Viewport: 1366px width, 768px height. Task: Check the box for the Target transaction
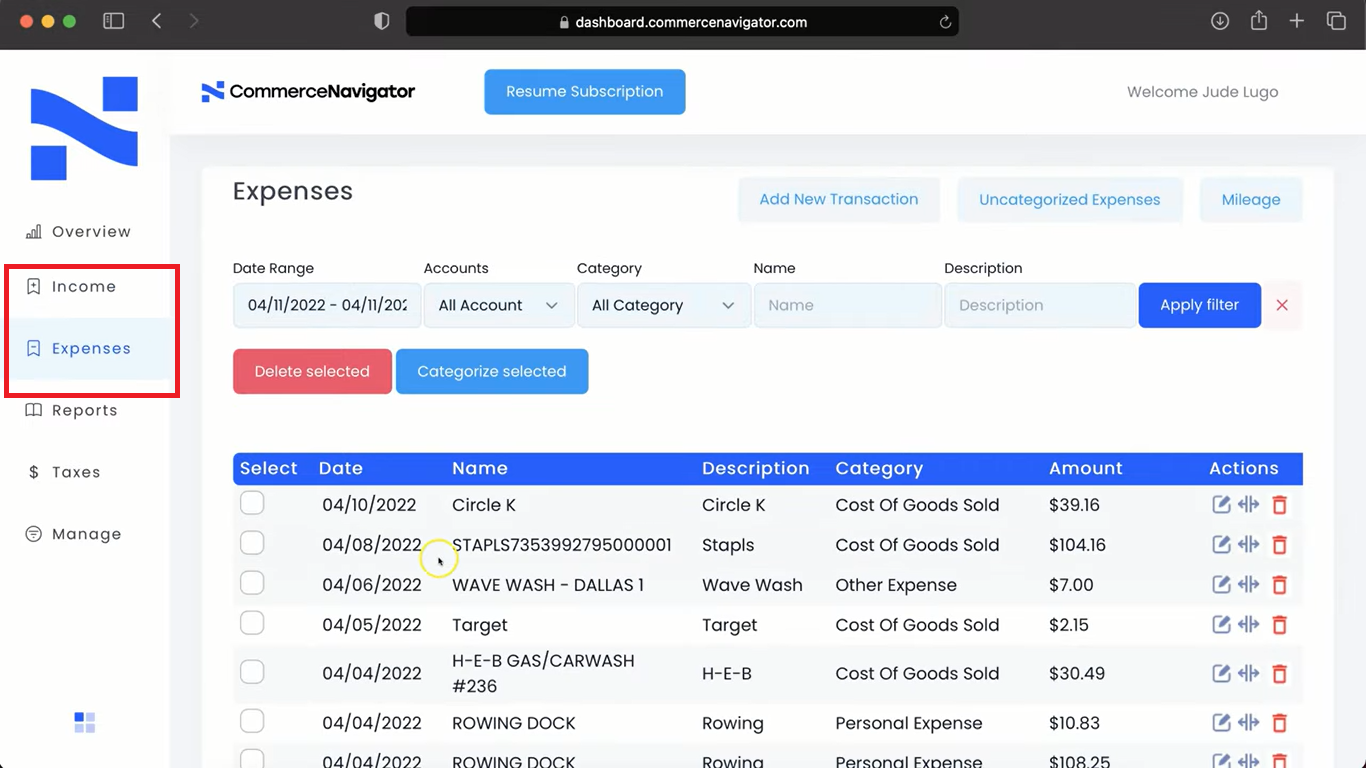pyautogui.click(x=252, y=623)
